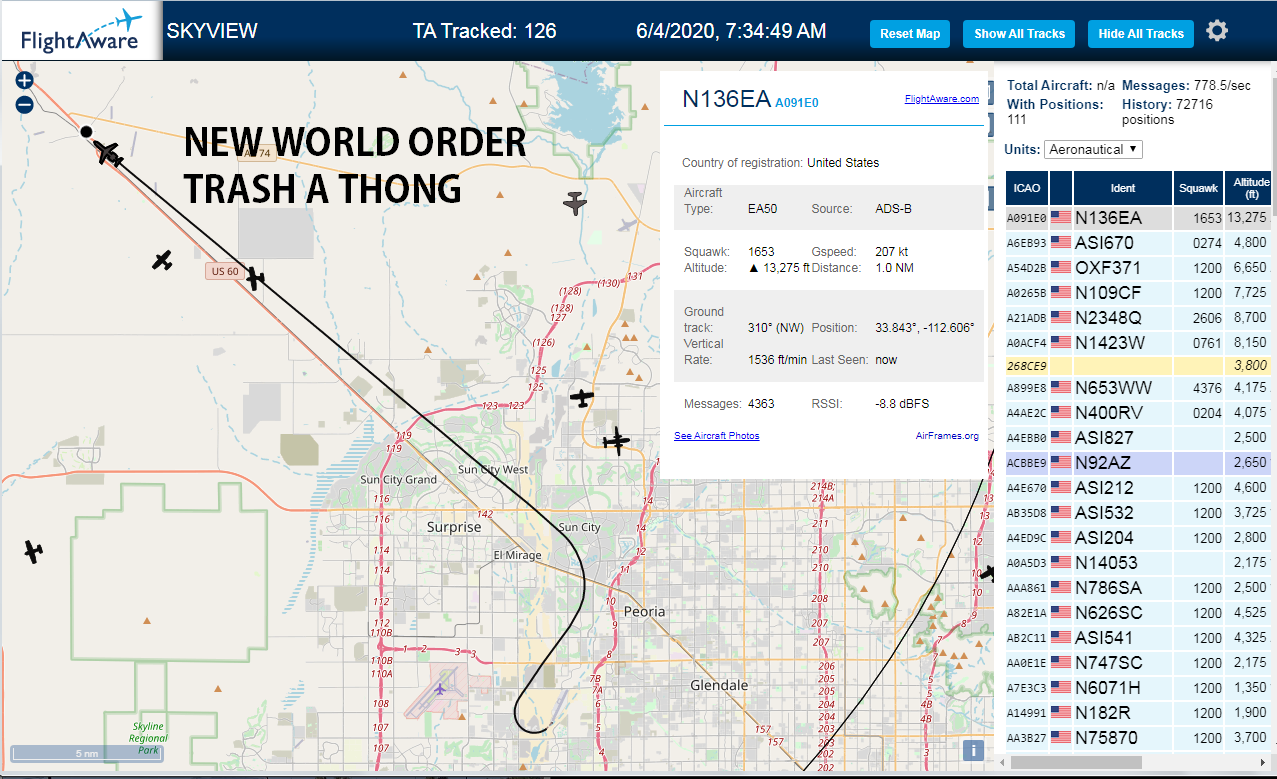Select the aircraft icon near the map's left border
The width and height of the screenshot is (1277, 779).
(x=33, y=551)
